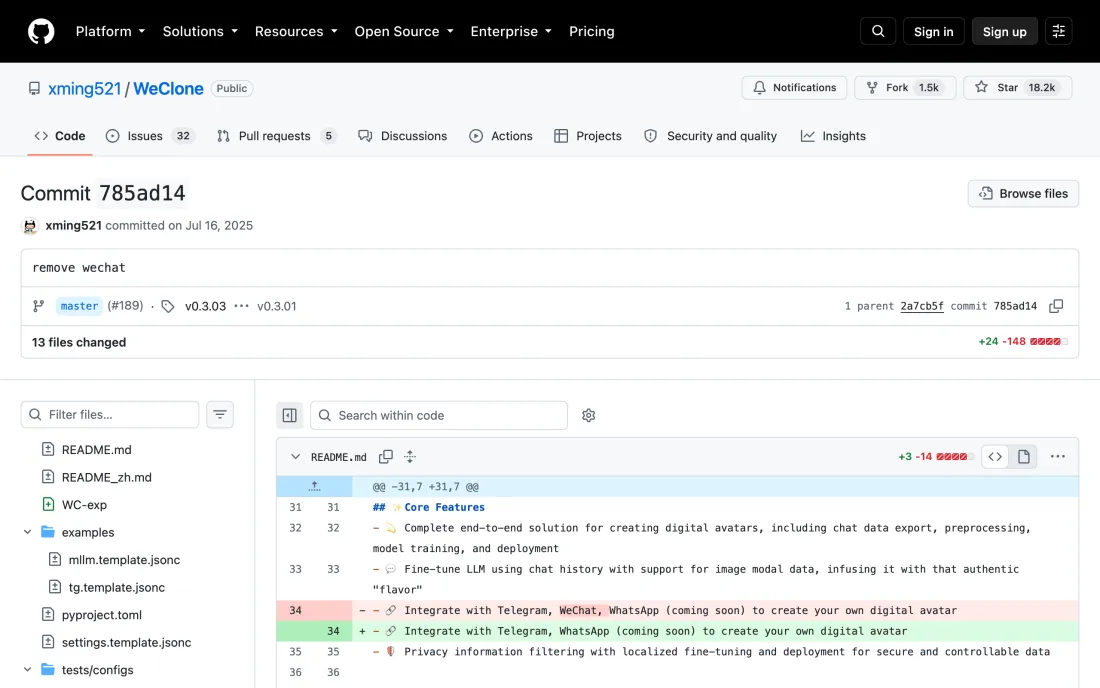Click the git branch icon beside master

39,306
